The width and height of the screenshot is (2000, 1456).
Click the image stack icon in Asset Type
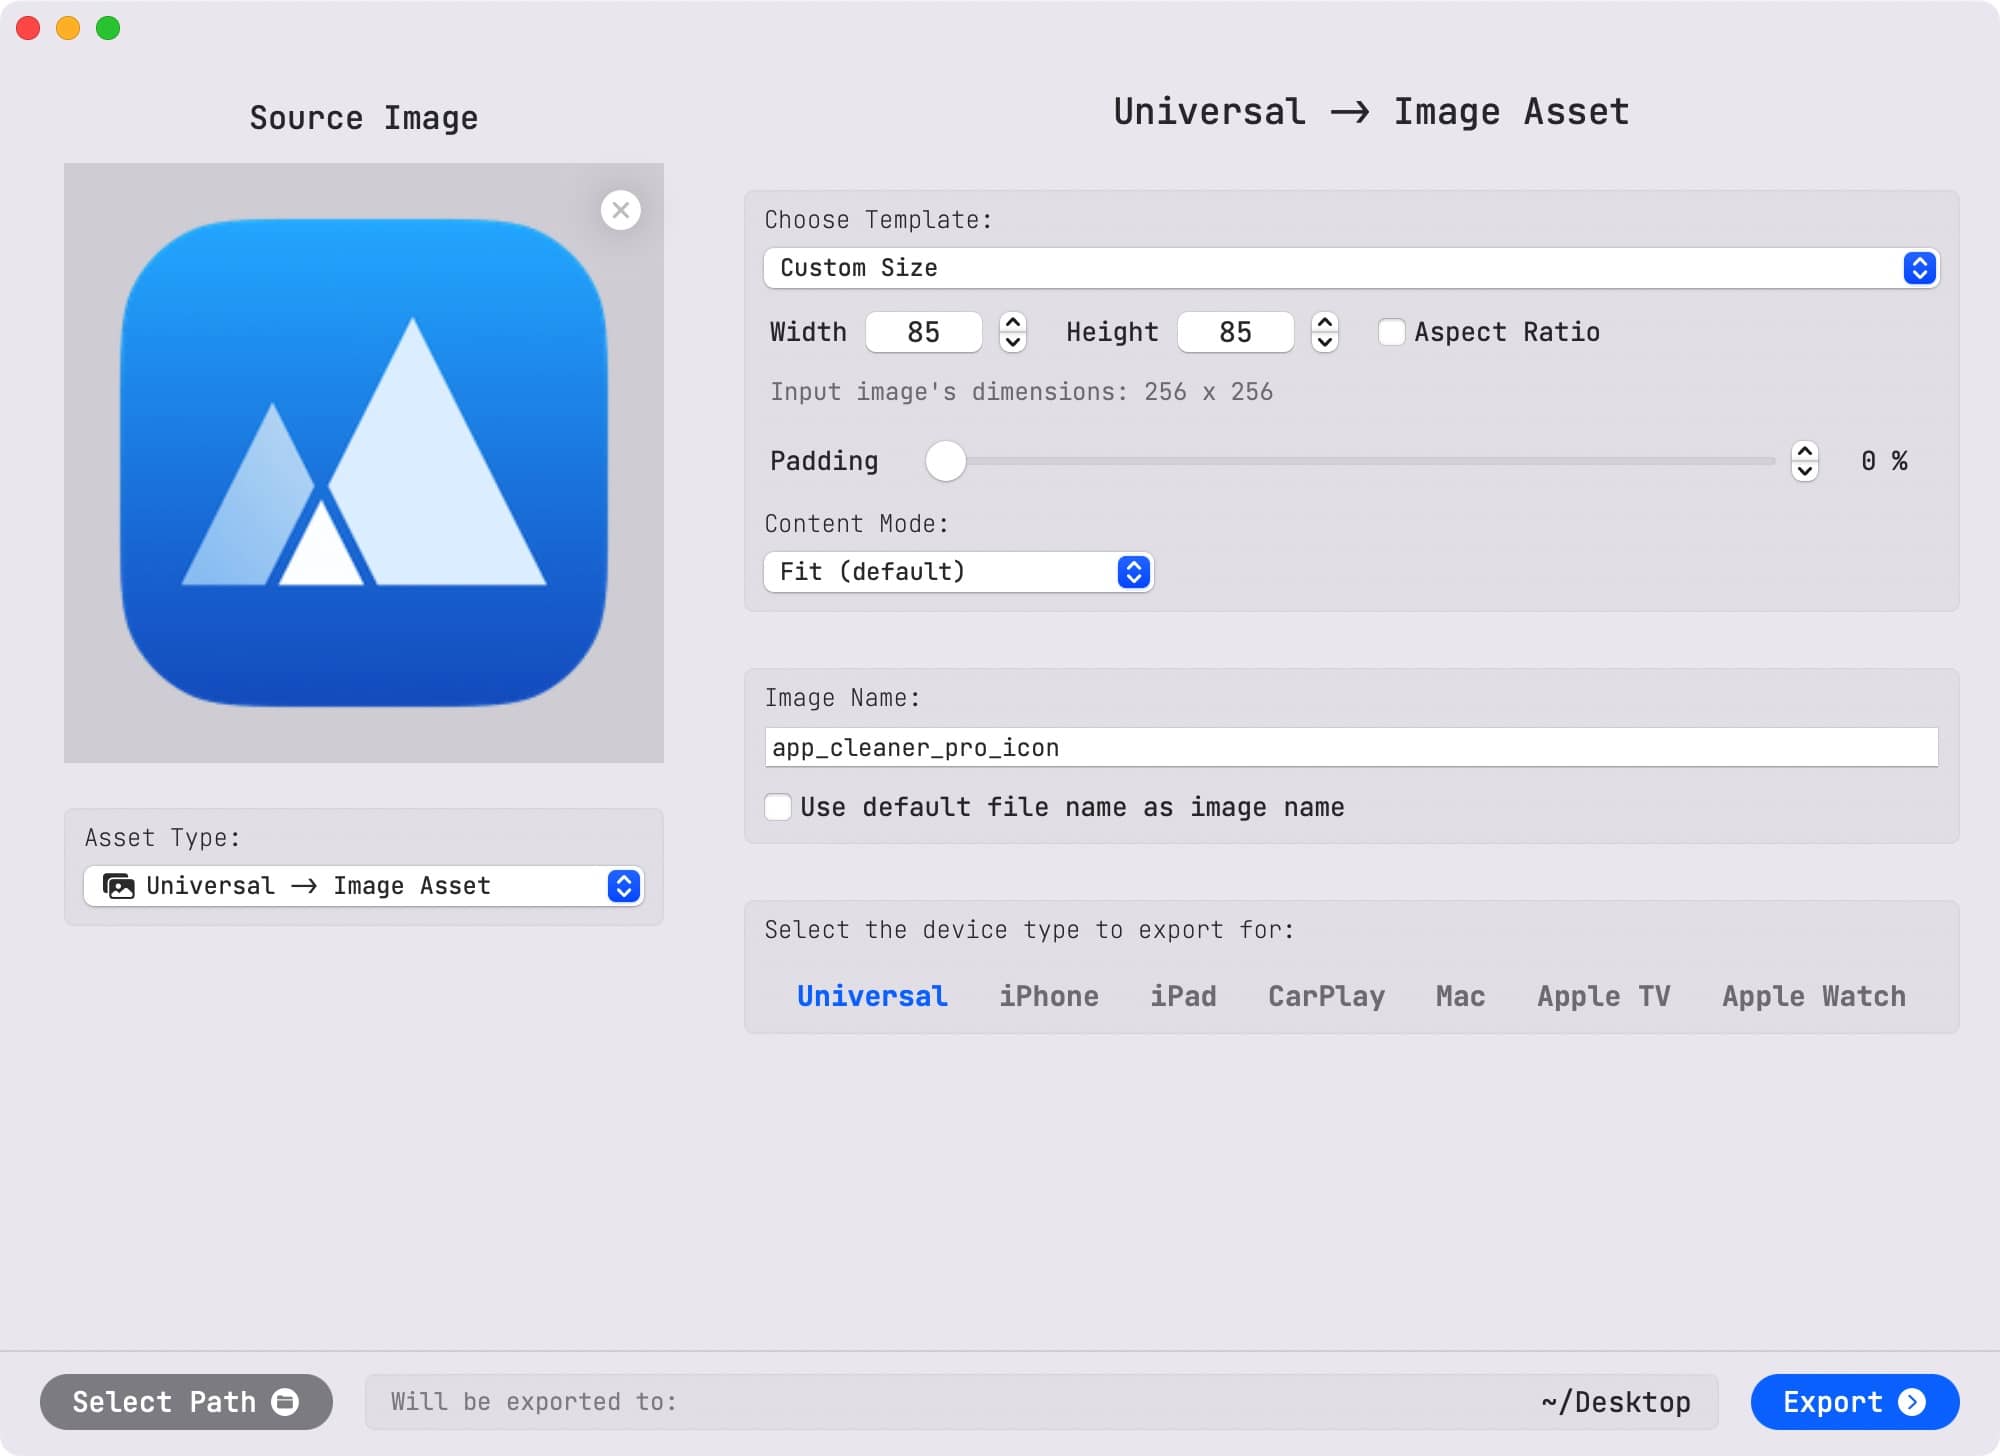click(119, 886)
